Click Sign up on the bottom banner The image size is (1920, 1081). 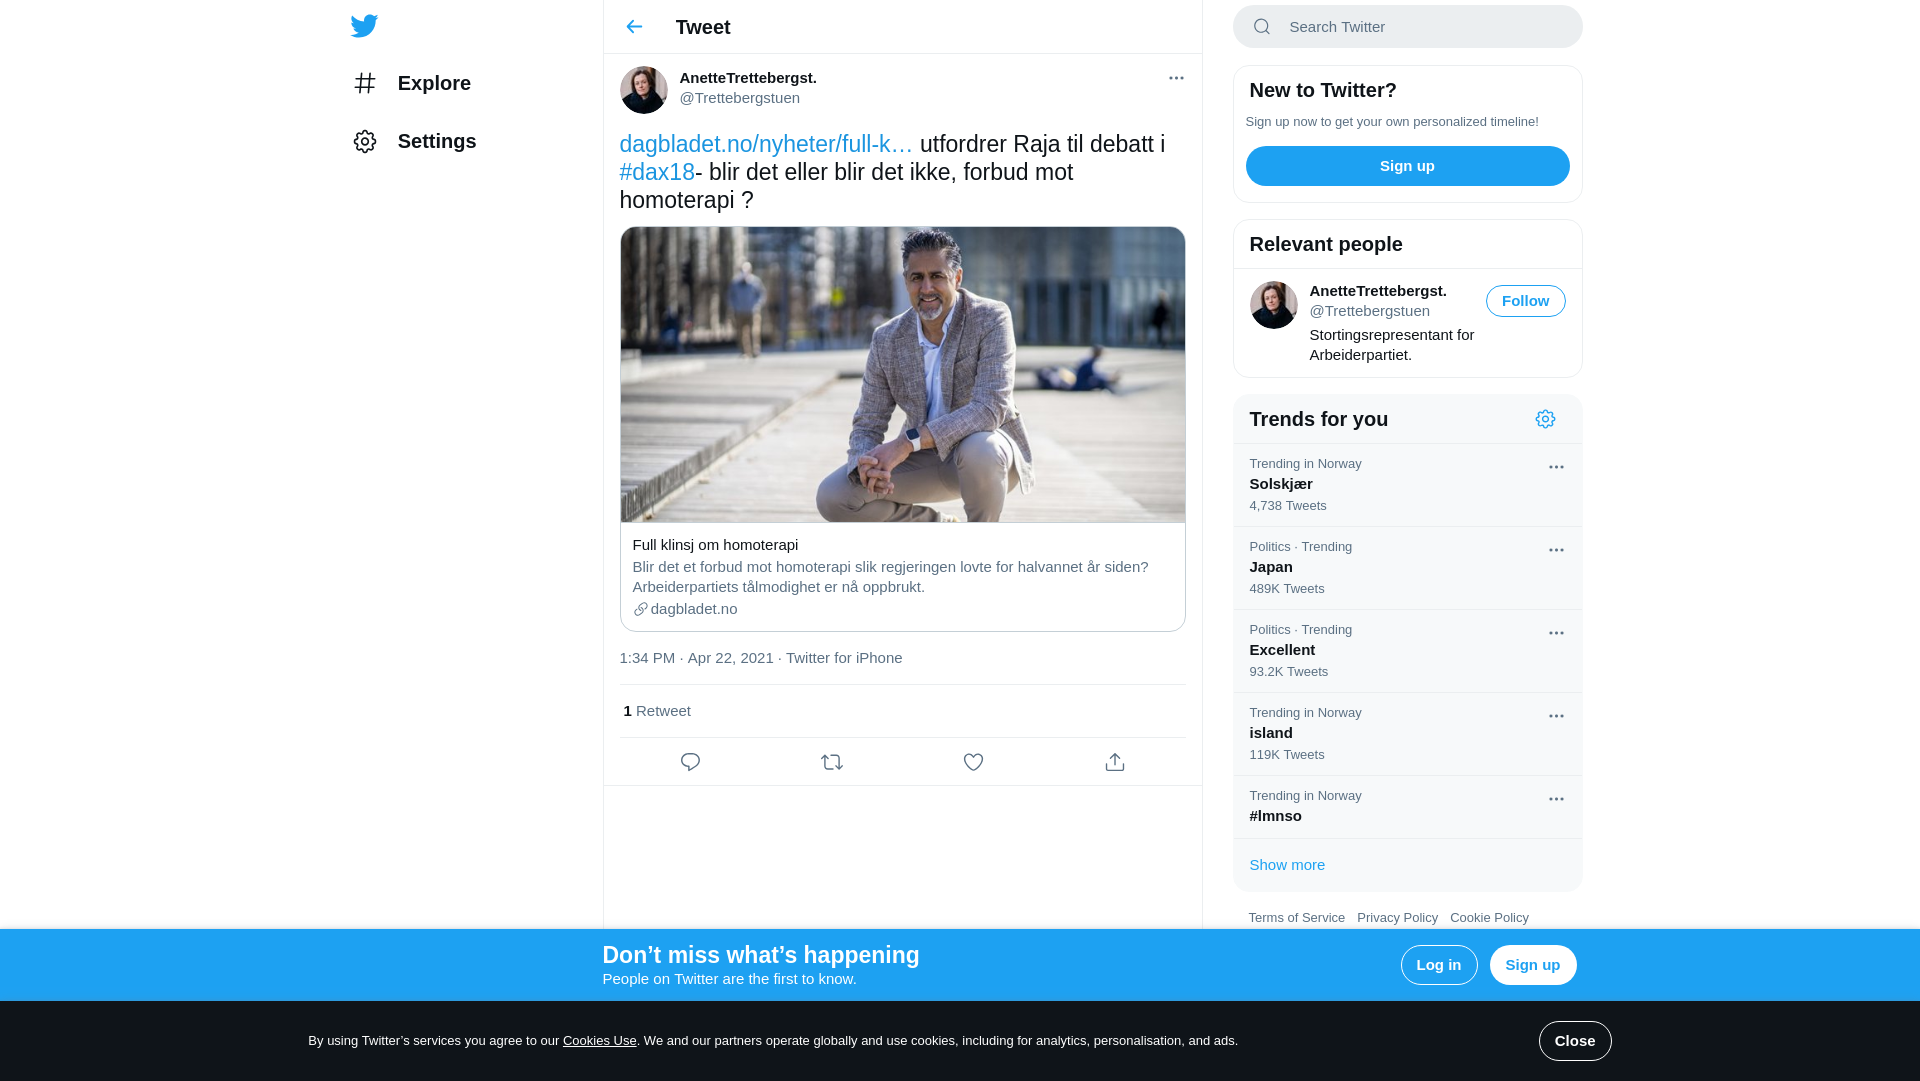pos(1533,965)
